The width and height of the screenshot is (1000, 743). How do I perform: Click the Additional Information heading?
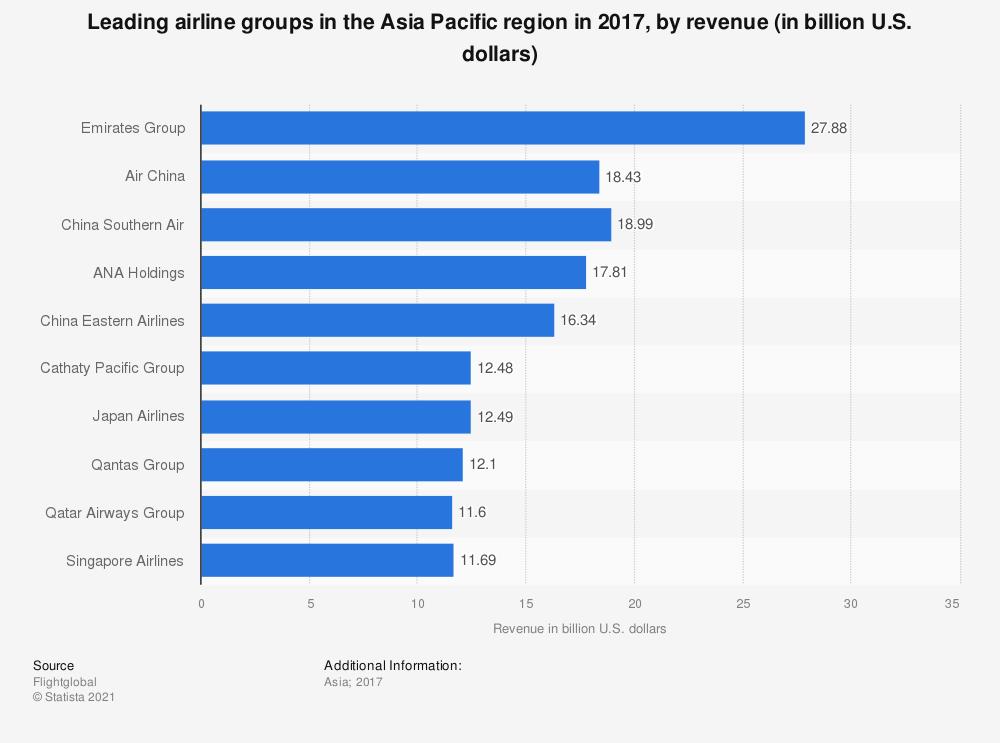[392, 665]
